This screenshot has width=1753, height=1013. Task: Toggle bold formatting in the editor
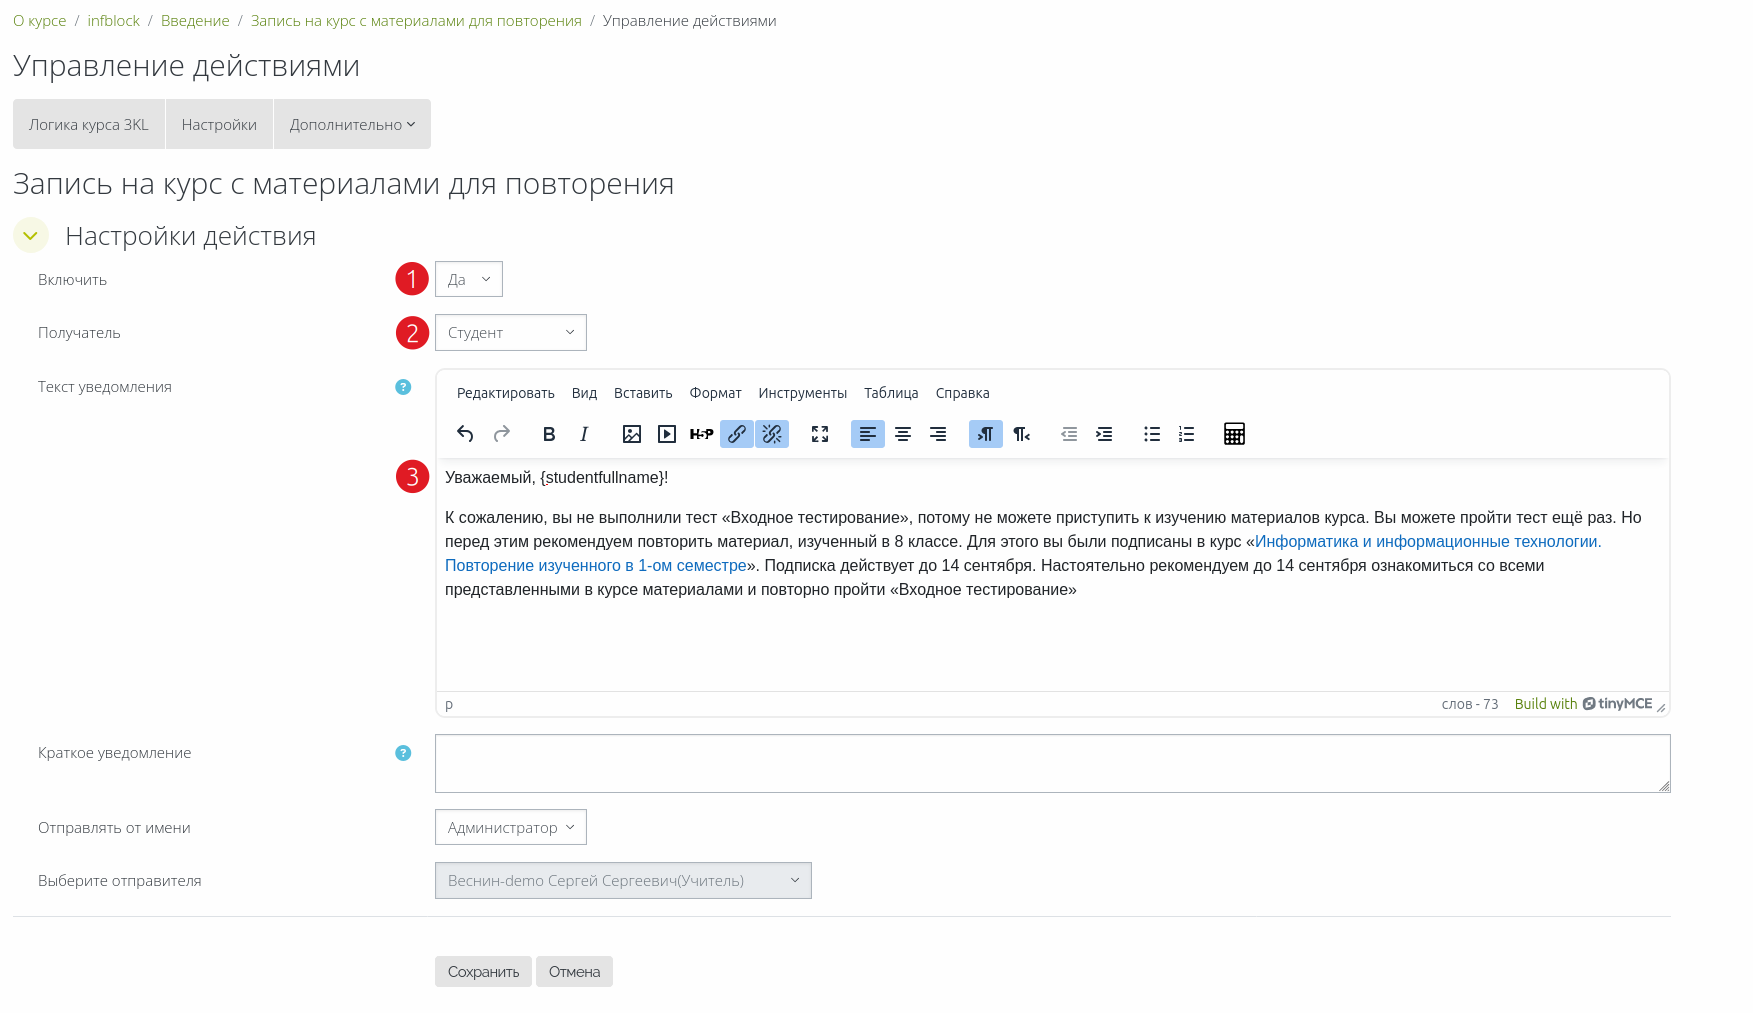(x=548, y=434)
